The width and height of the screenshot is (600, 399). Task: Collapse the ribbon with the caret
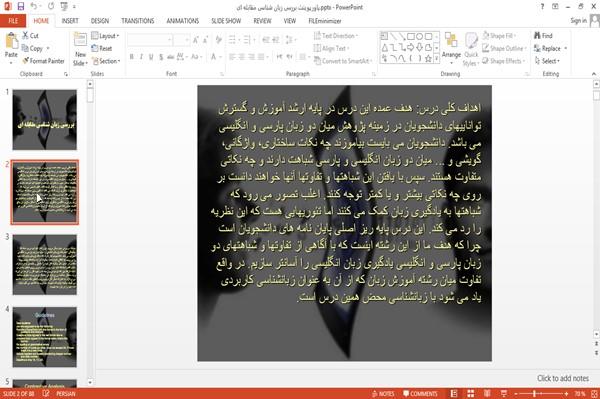point(594,74)
